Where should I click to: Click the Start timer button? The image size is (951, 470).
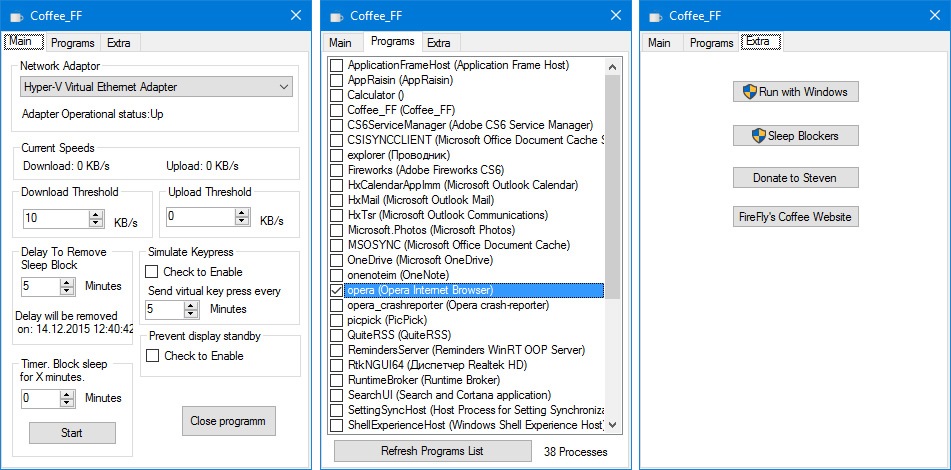click(x=72, y=433)
